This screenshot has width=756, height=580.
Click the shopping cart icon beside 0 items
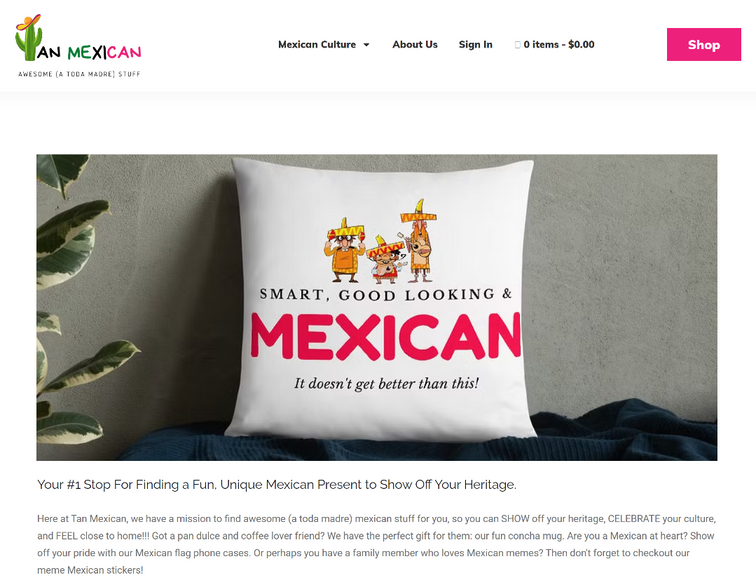tap(517, 45)
